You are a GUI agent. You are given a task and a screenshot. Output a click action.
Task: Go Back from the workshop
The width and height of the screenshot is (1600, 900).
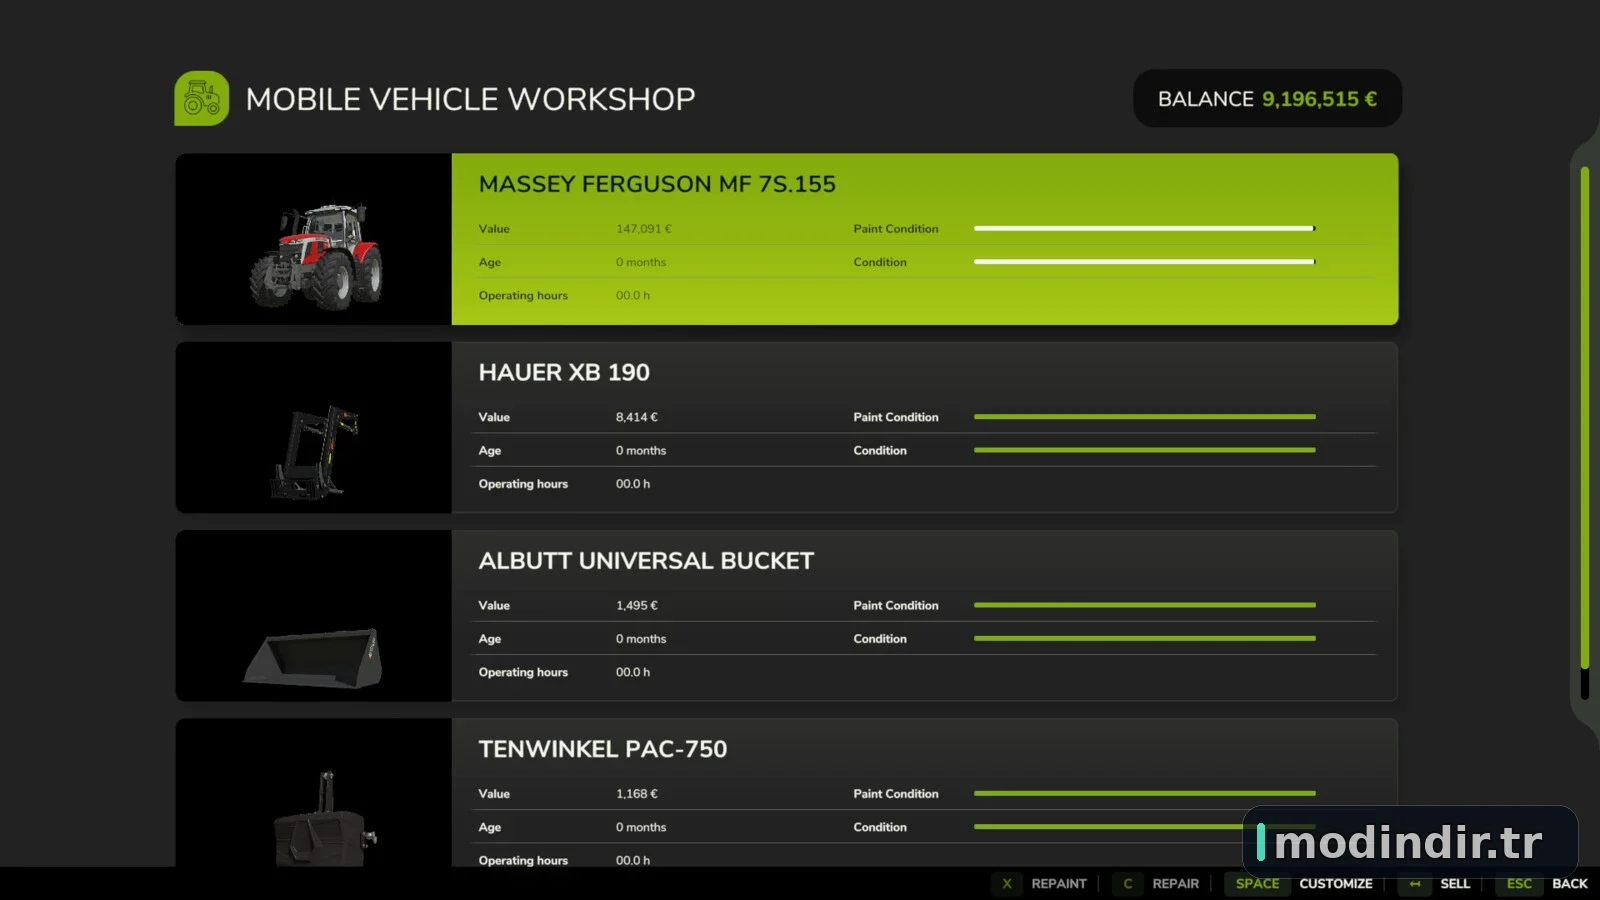point(1570,883)
